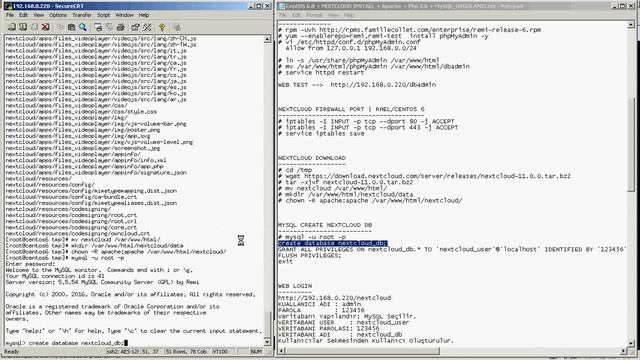Open the Edit menu in SecureCRT
This screenshot has height=360, width=640.
click(23, 15)
